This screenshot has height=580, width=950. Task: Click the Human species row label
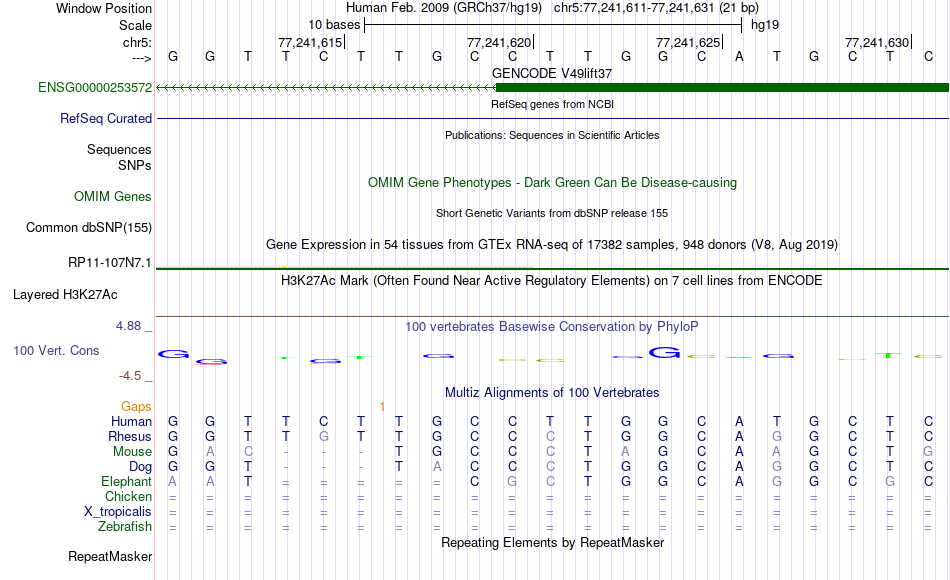coord(131,421)
